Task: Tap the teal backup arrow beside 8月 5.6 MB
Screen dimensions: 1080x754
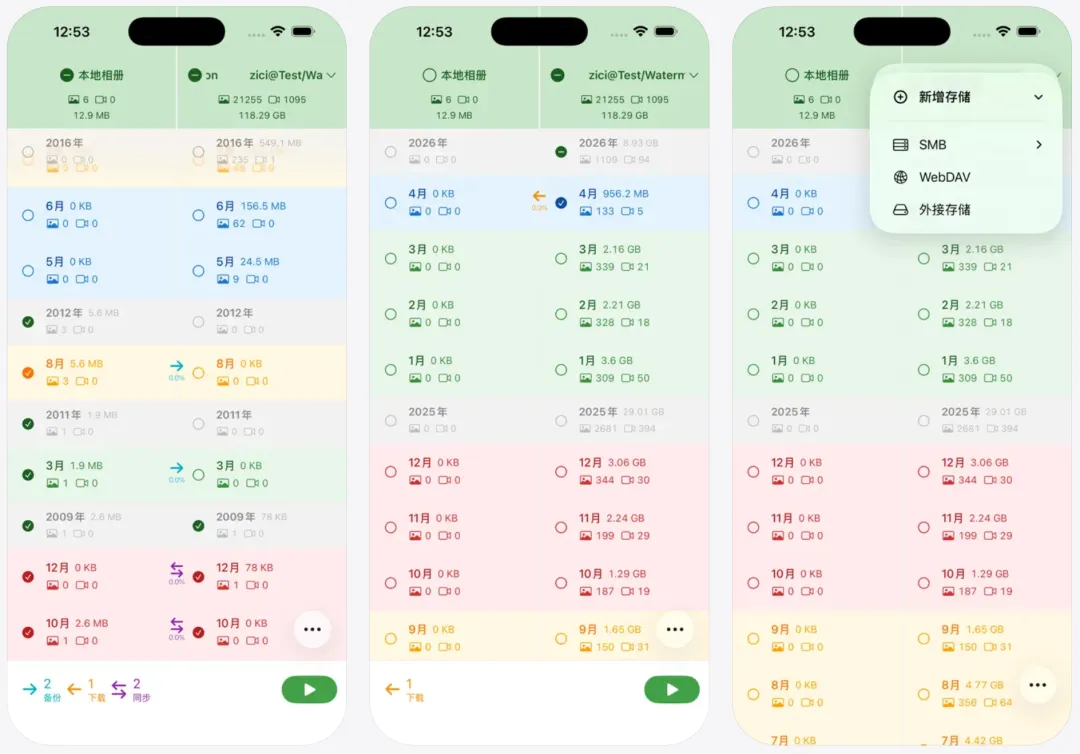Action: click(177, 367)
